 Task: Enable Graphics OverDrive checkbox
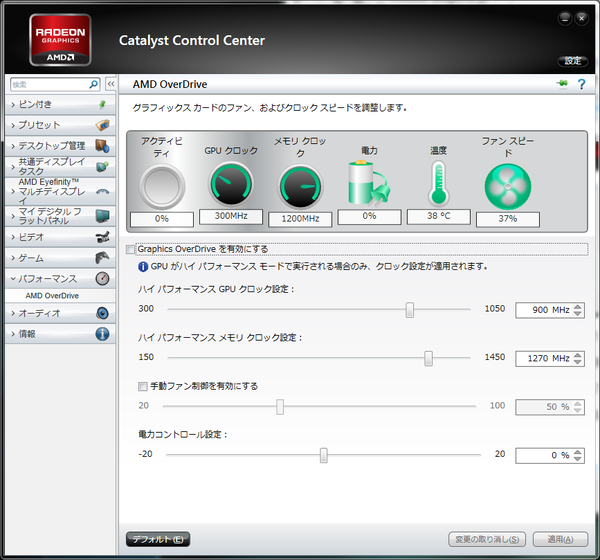(130, 250)
